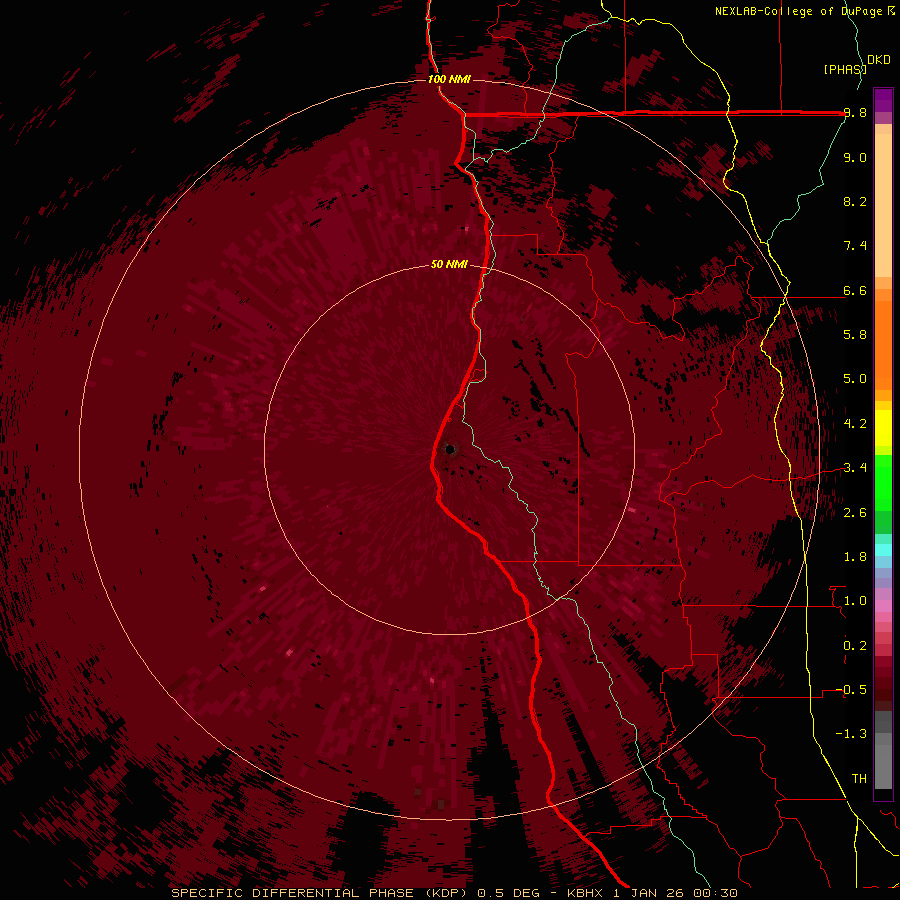The width and height of the screenshot is (900, 900).
Task: Click the -1.3 scale value
Action: [x=851, y=734]
